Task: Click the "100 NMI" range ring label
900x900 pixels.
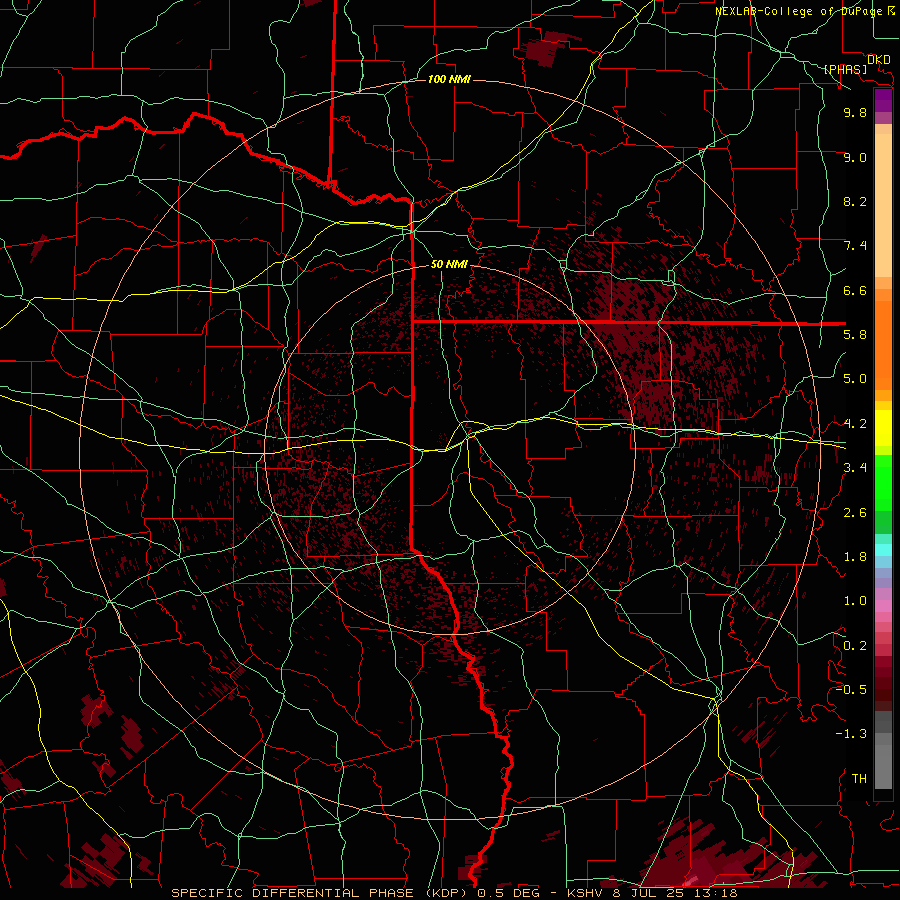Action: (449, 79)
